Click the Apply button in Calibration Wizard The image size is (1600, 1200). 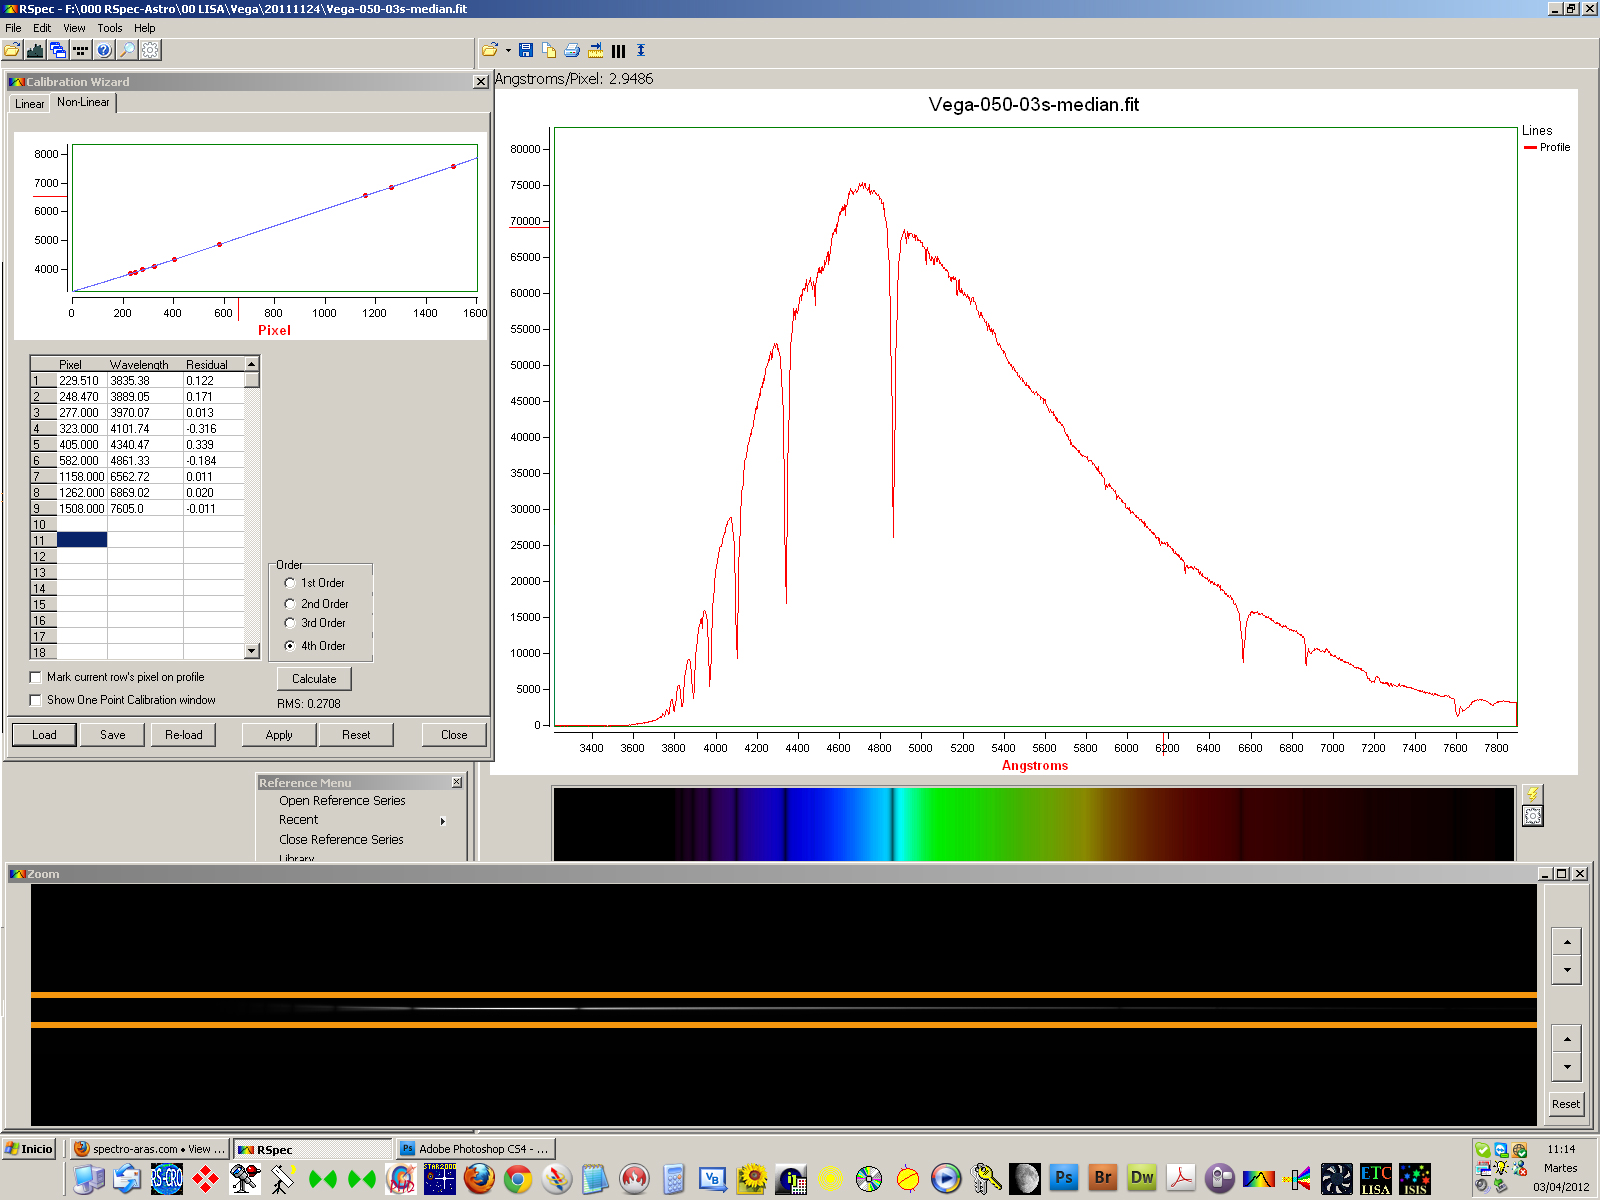click(x=279, y=735)
